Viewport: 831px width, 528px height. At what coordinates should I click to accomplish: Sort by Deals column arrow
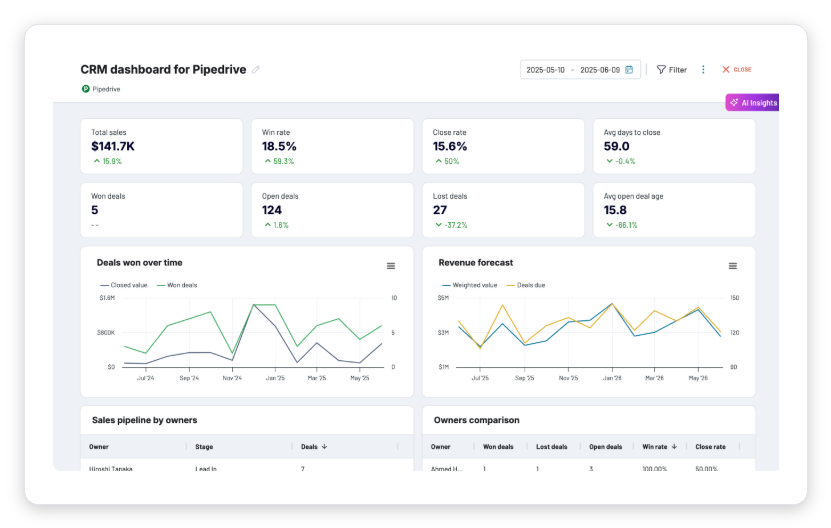tap(324, 447)
